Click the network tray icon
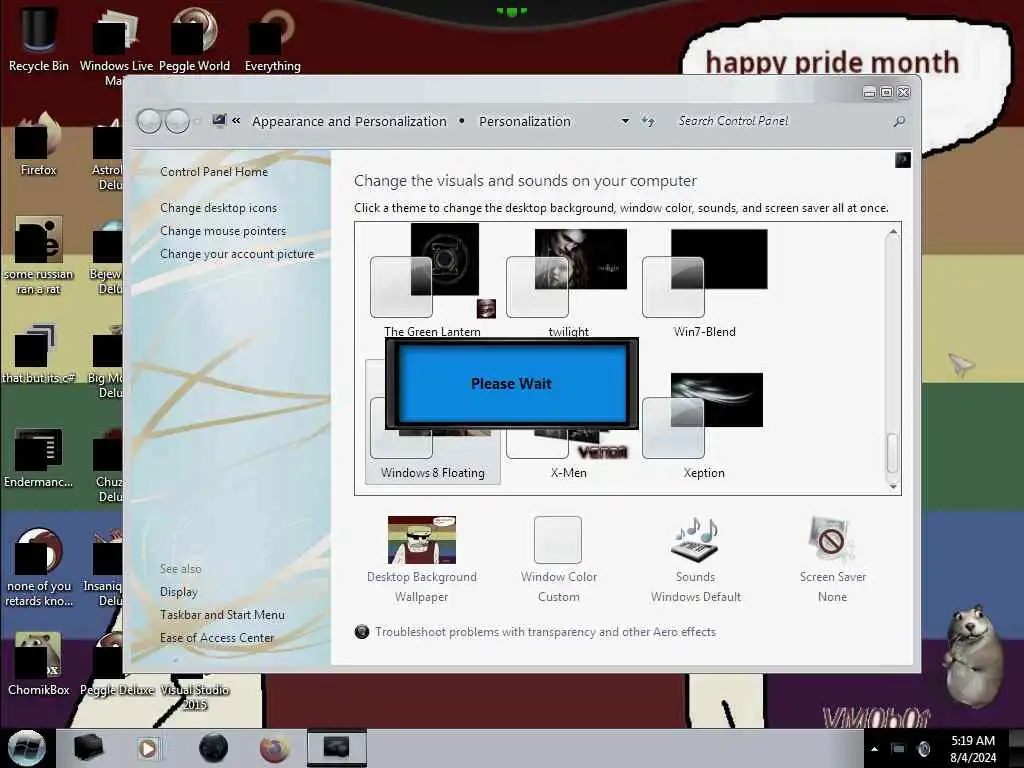 pyautogui.click(x=899, y=749)
